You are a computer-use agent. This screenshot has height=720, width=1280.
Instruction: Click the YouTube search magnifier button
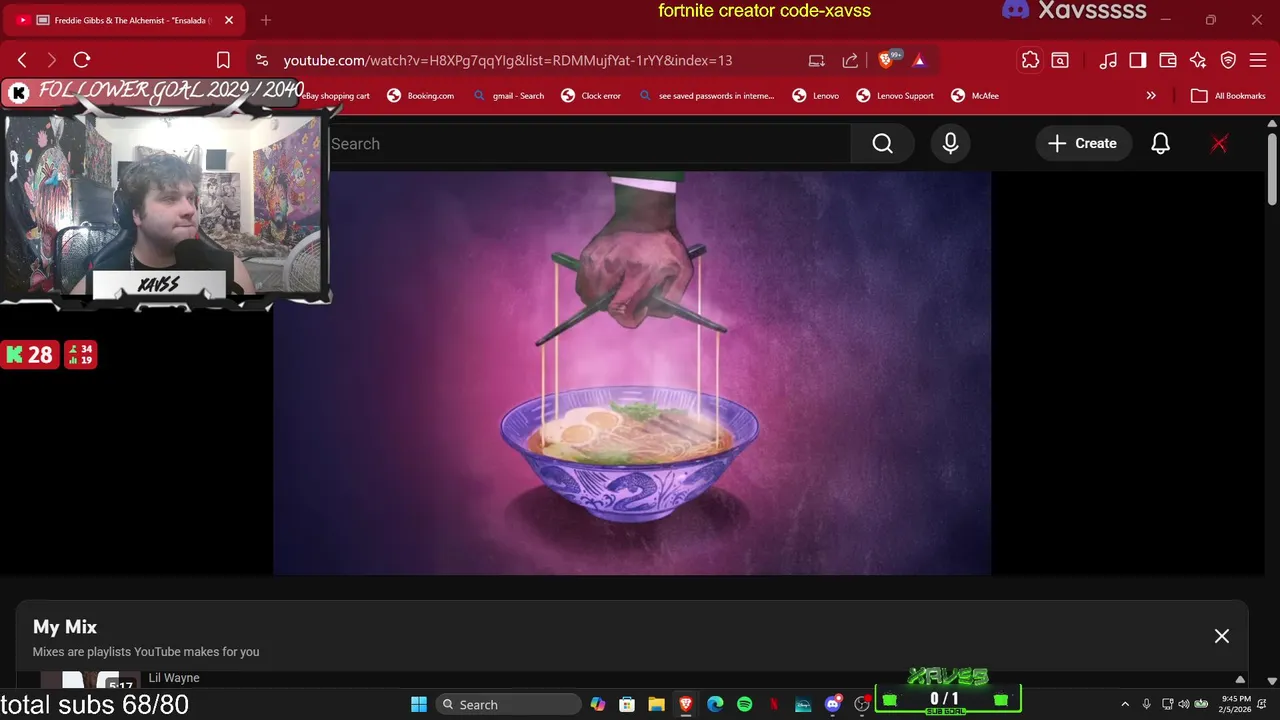click(882, 144)
